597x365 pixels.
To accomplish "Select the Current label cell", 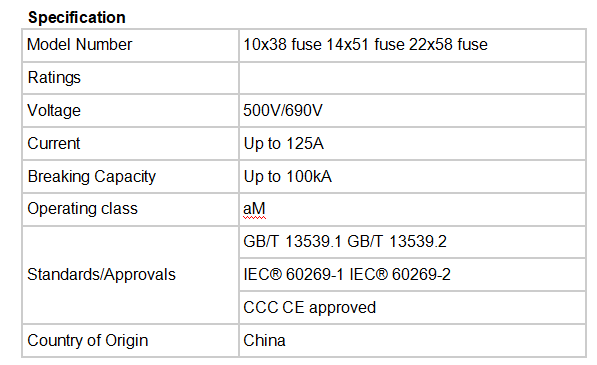I will 131,144.
